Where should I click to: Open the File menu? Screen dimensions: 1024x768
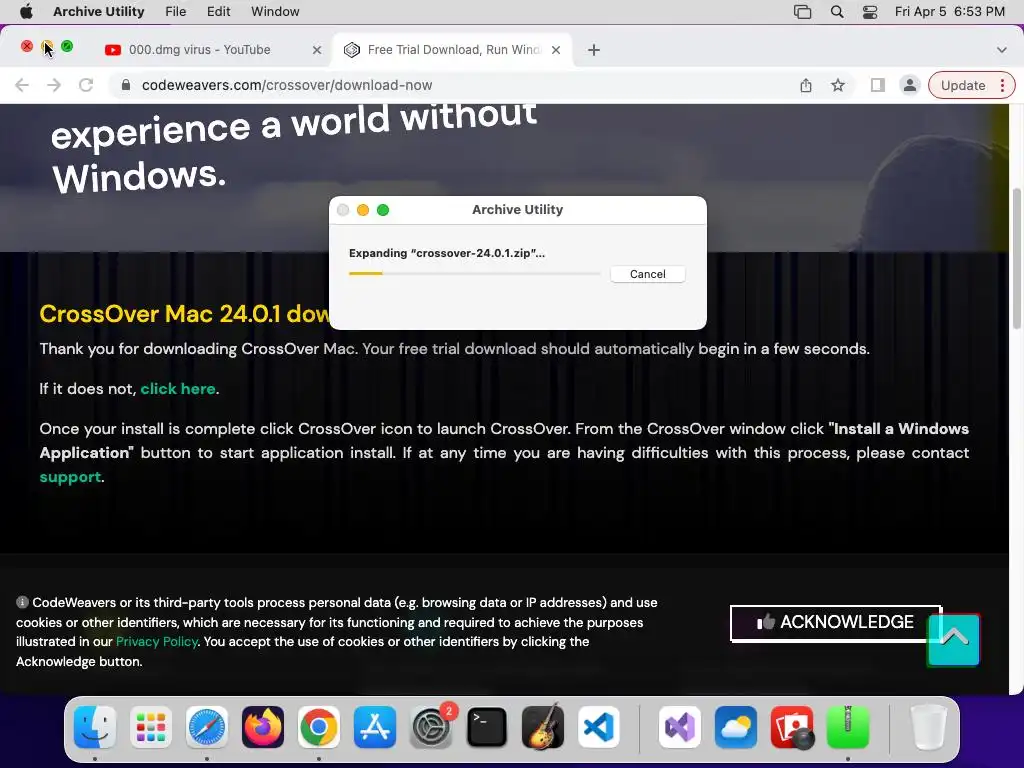[176, 11]
